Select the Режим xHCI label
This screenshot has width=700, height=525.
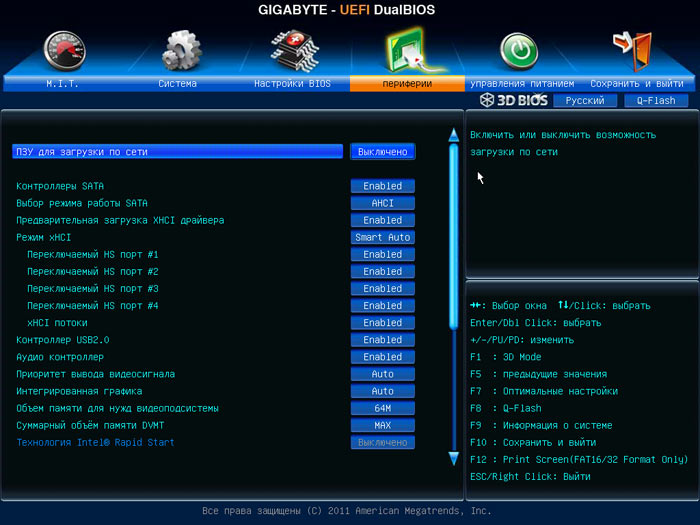(43, 238)
